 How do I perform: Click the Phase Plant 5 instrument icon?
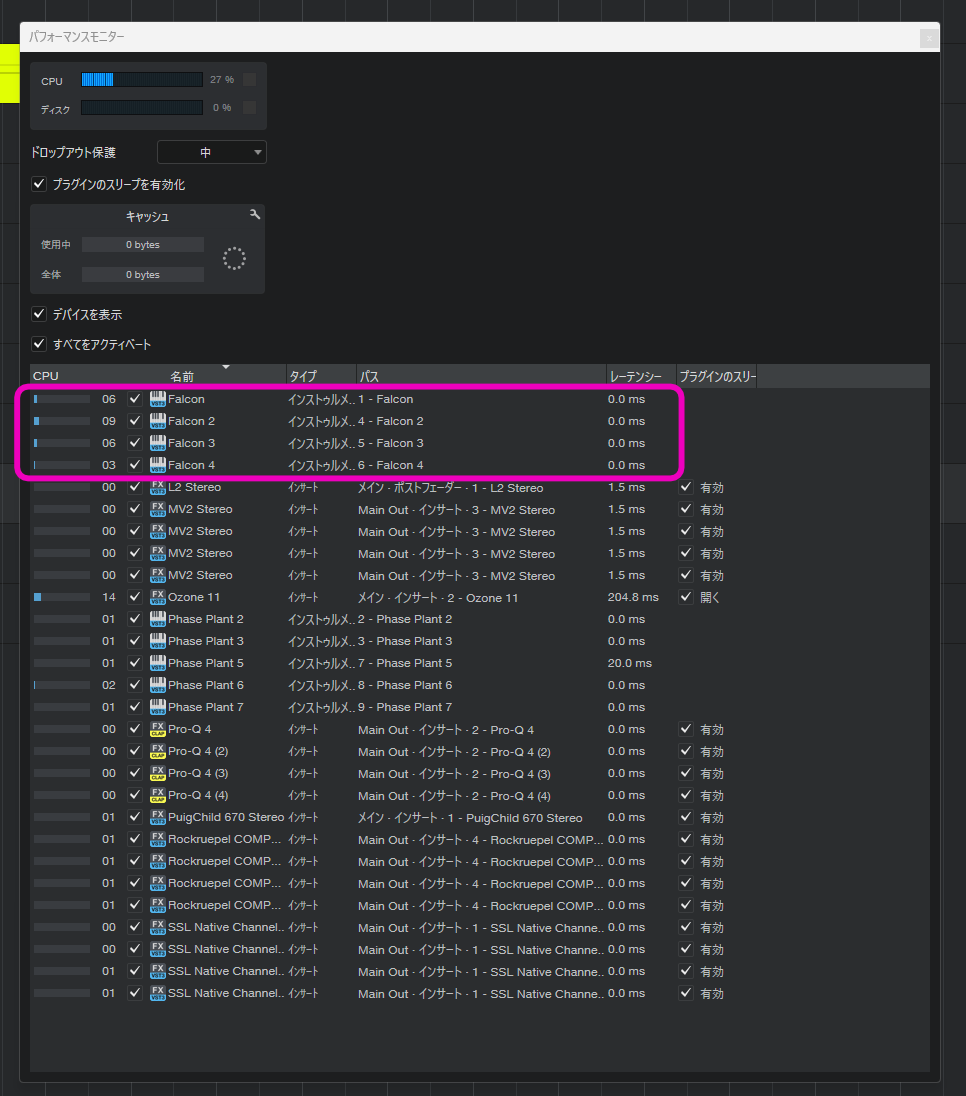tap(157, 663)
